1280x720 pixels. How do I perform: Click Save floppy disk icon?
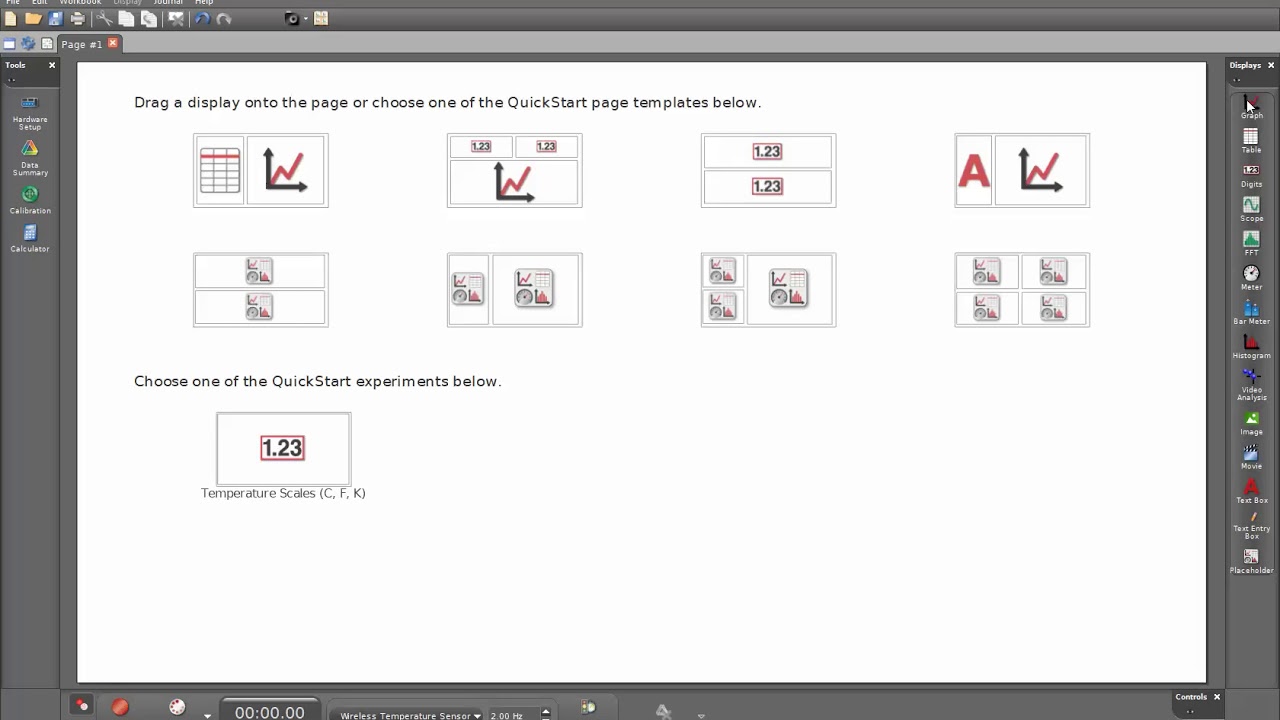click(x=54, y=18)
